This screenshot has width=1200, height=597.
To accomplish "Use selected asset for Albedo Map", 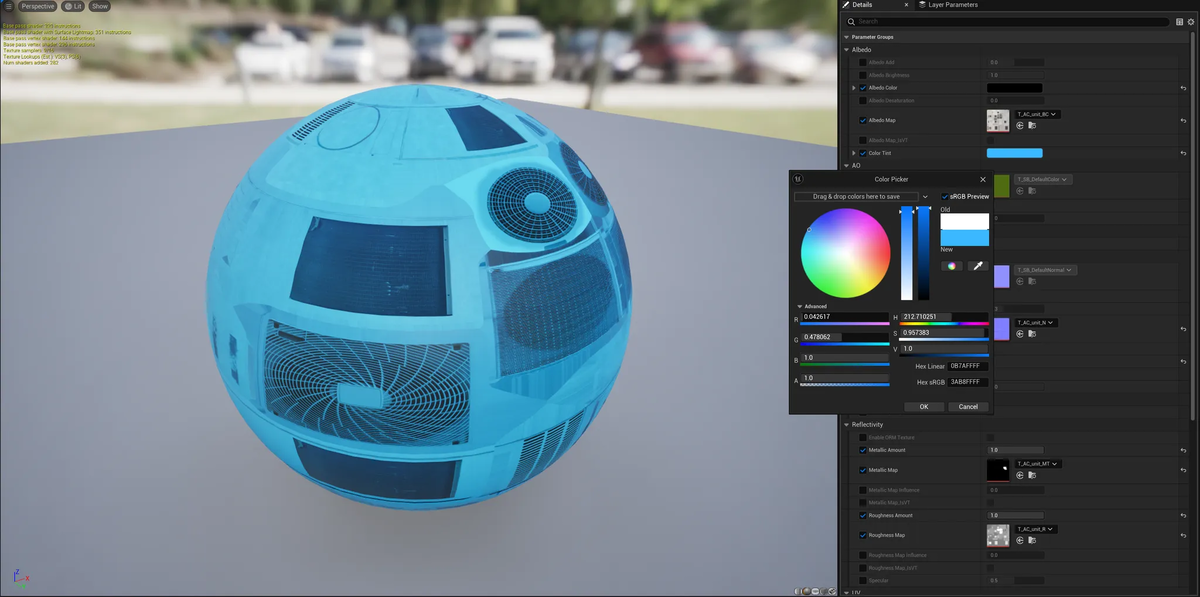I will [1020, 126].
